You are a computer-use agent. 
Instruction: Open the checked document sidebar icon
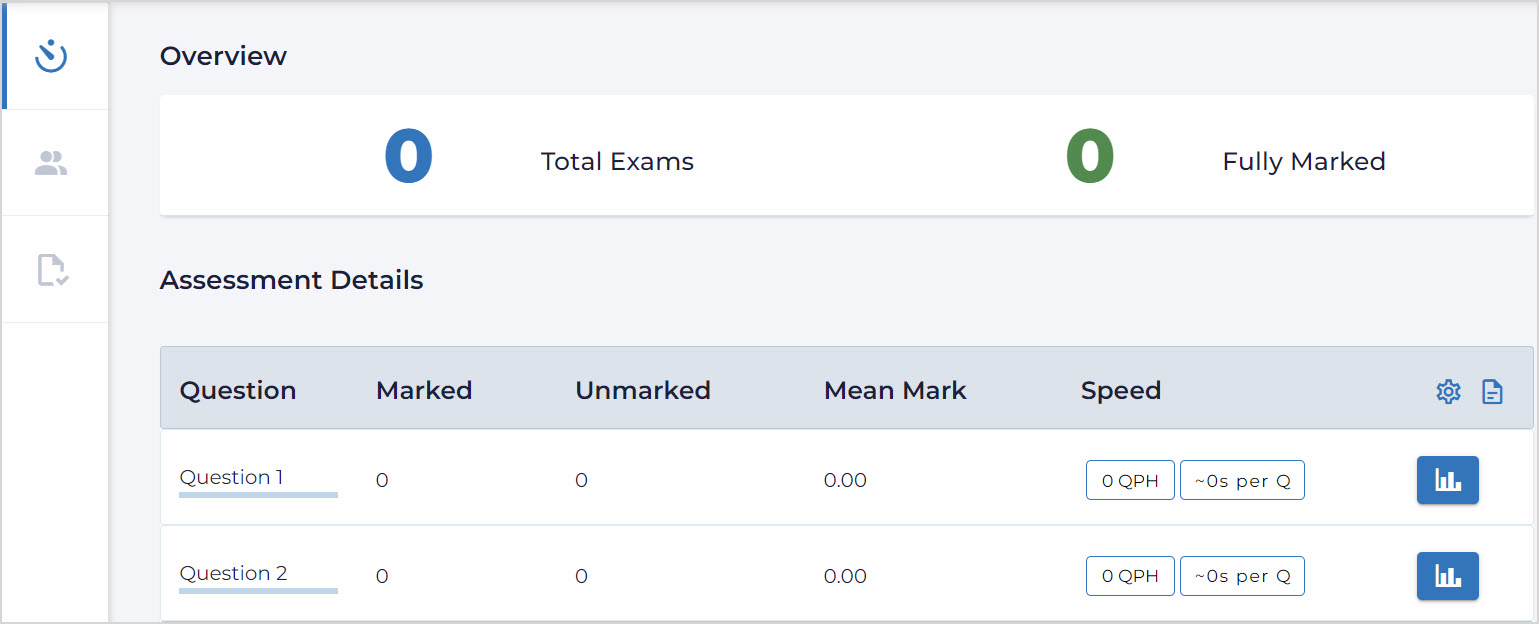coord(52,270)
